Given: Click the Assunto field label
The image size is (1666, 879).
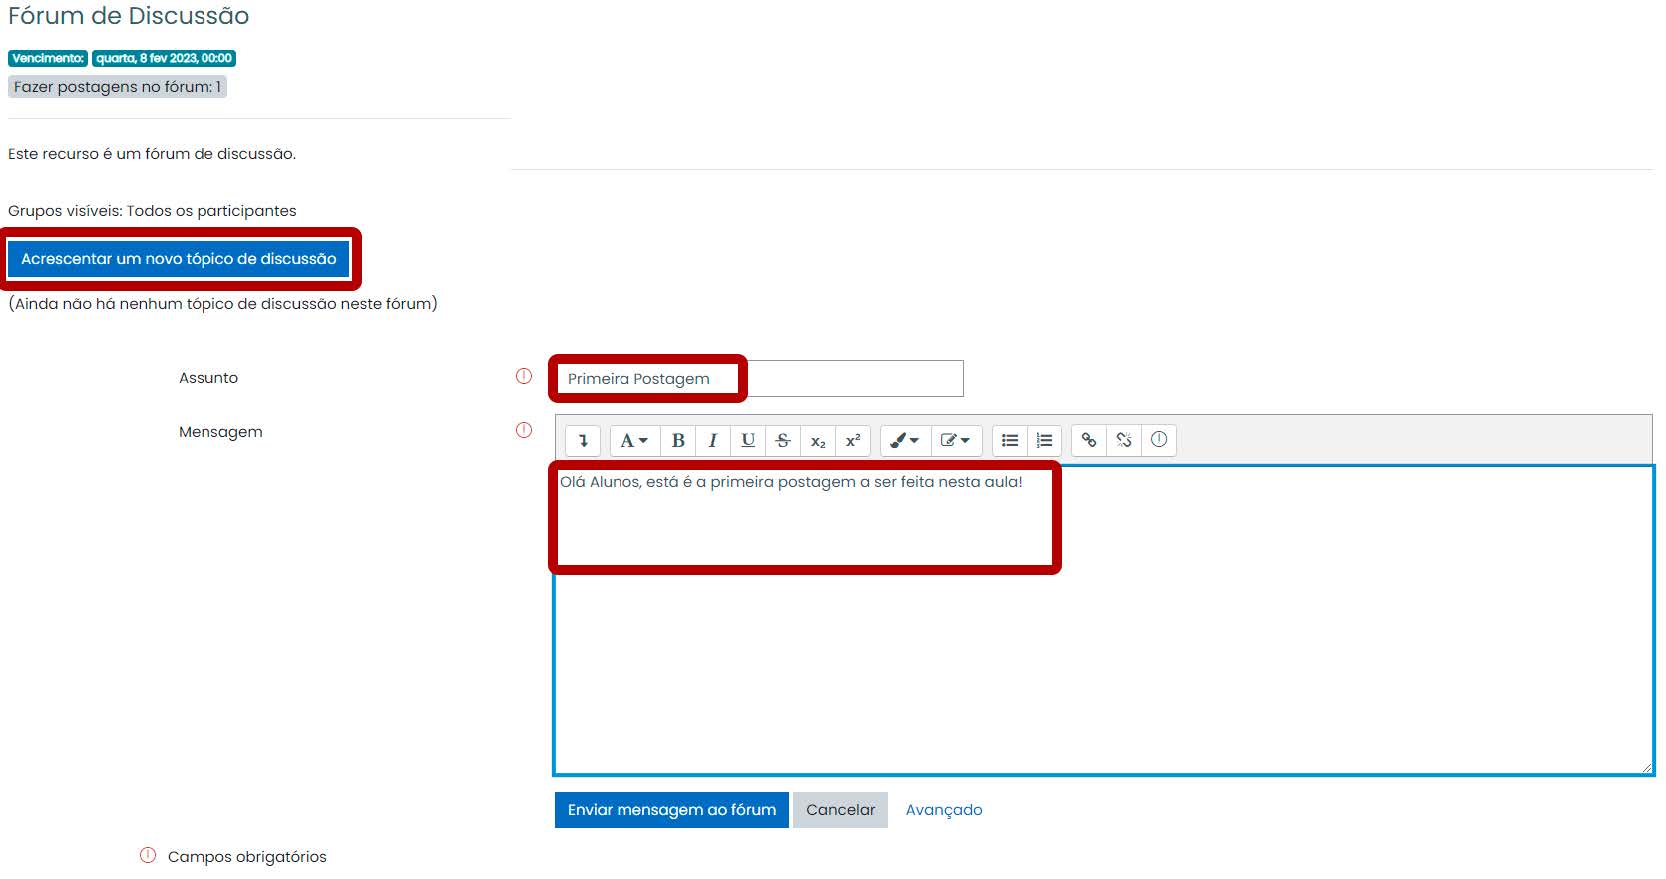Looking at the screenshot, I should click(x=209, y=378).
